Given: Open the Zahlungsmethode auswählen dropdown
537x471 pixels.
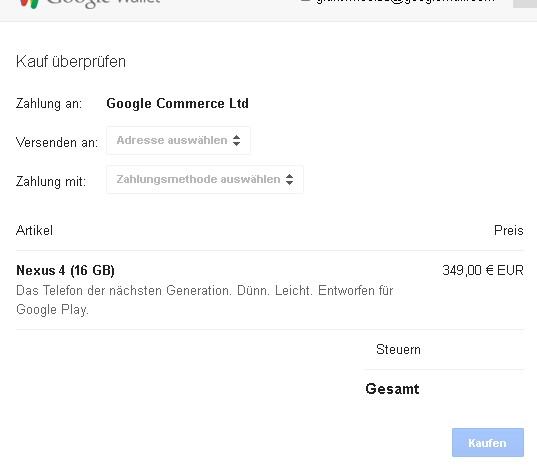Looking at the screenshot, I should tap(205, 179).
